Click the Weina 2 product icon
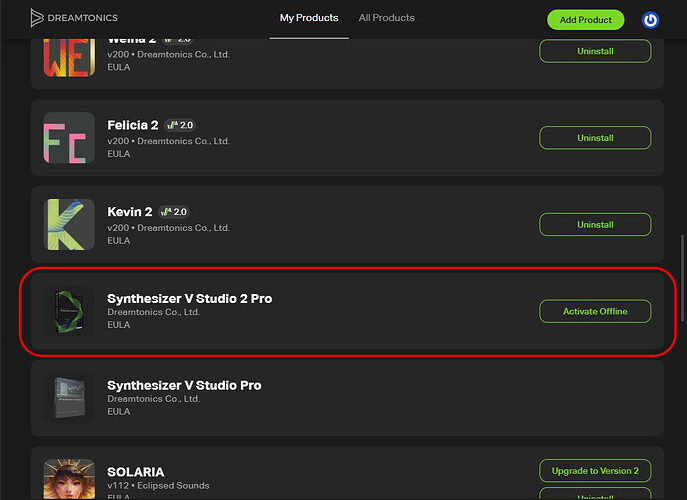The width and height of the screenshot is (687, 500). click(x=69, y=58)
